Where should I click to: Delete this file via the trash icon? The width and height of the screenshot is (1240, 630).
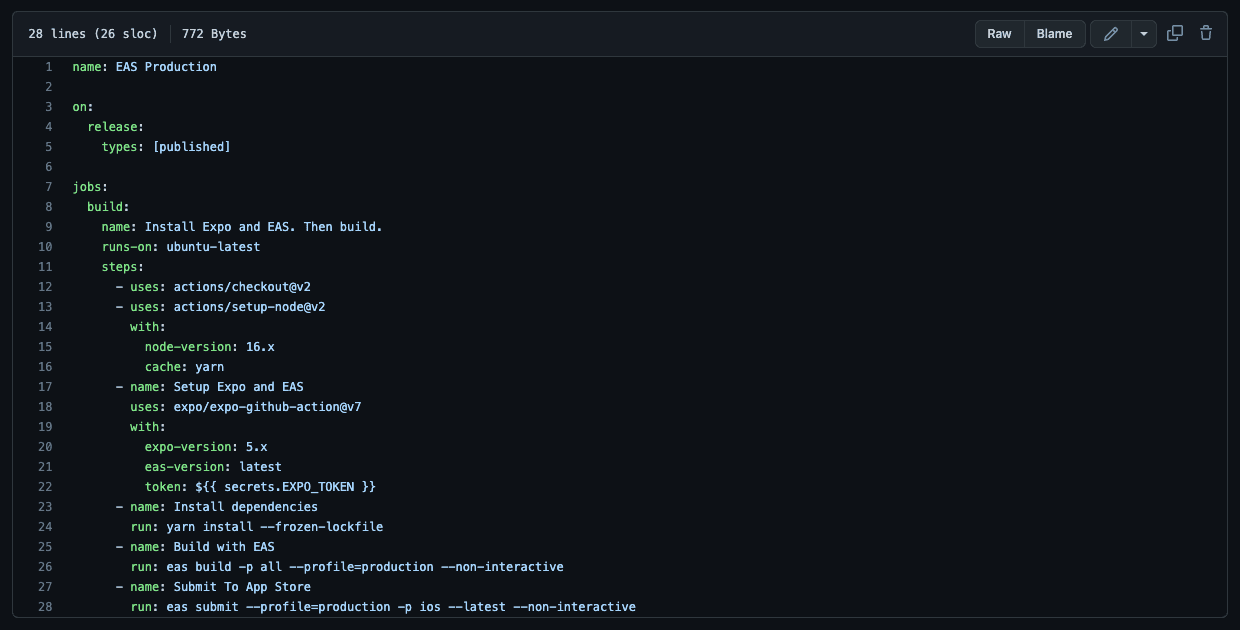1205,33
